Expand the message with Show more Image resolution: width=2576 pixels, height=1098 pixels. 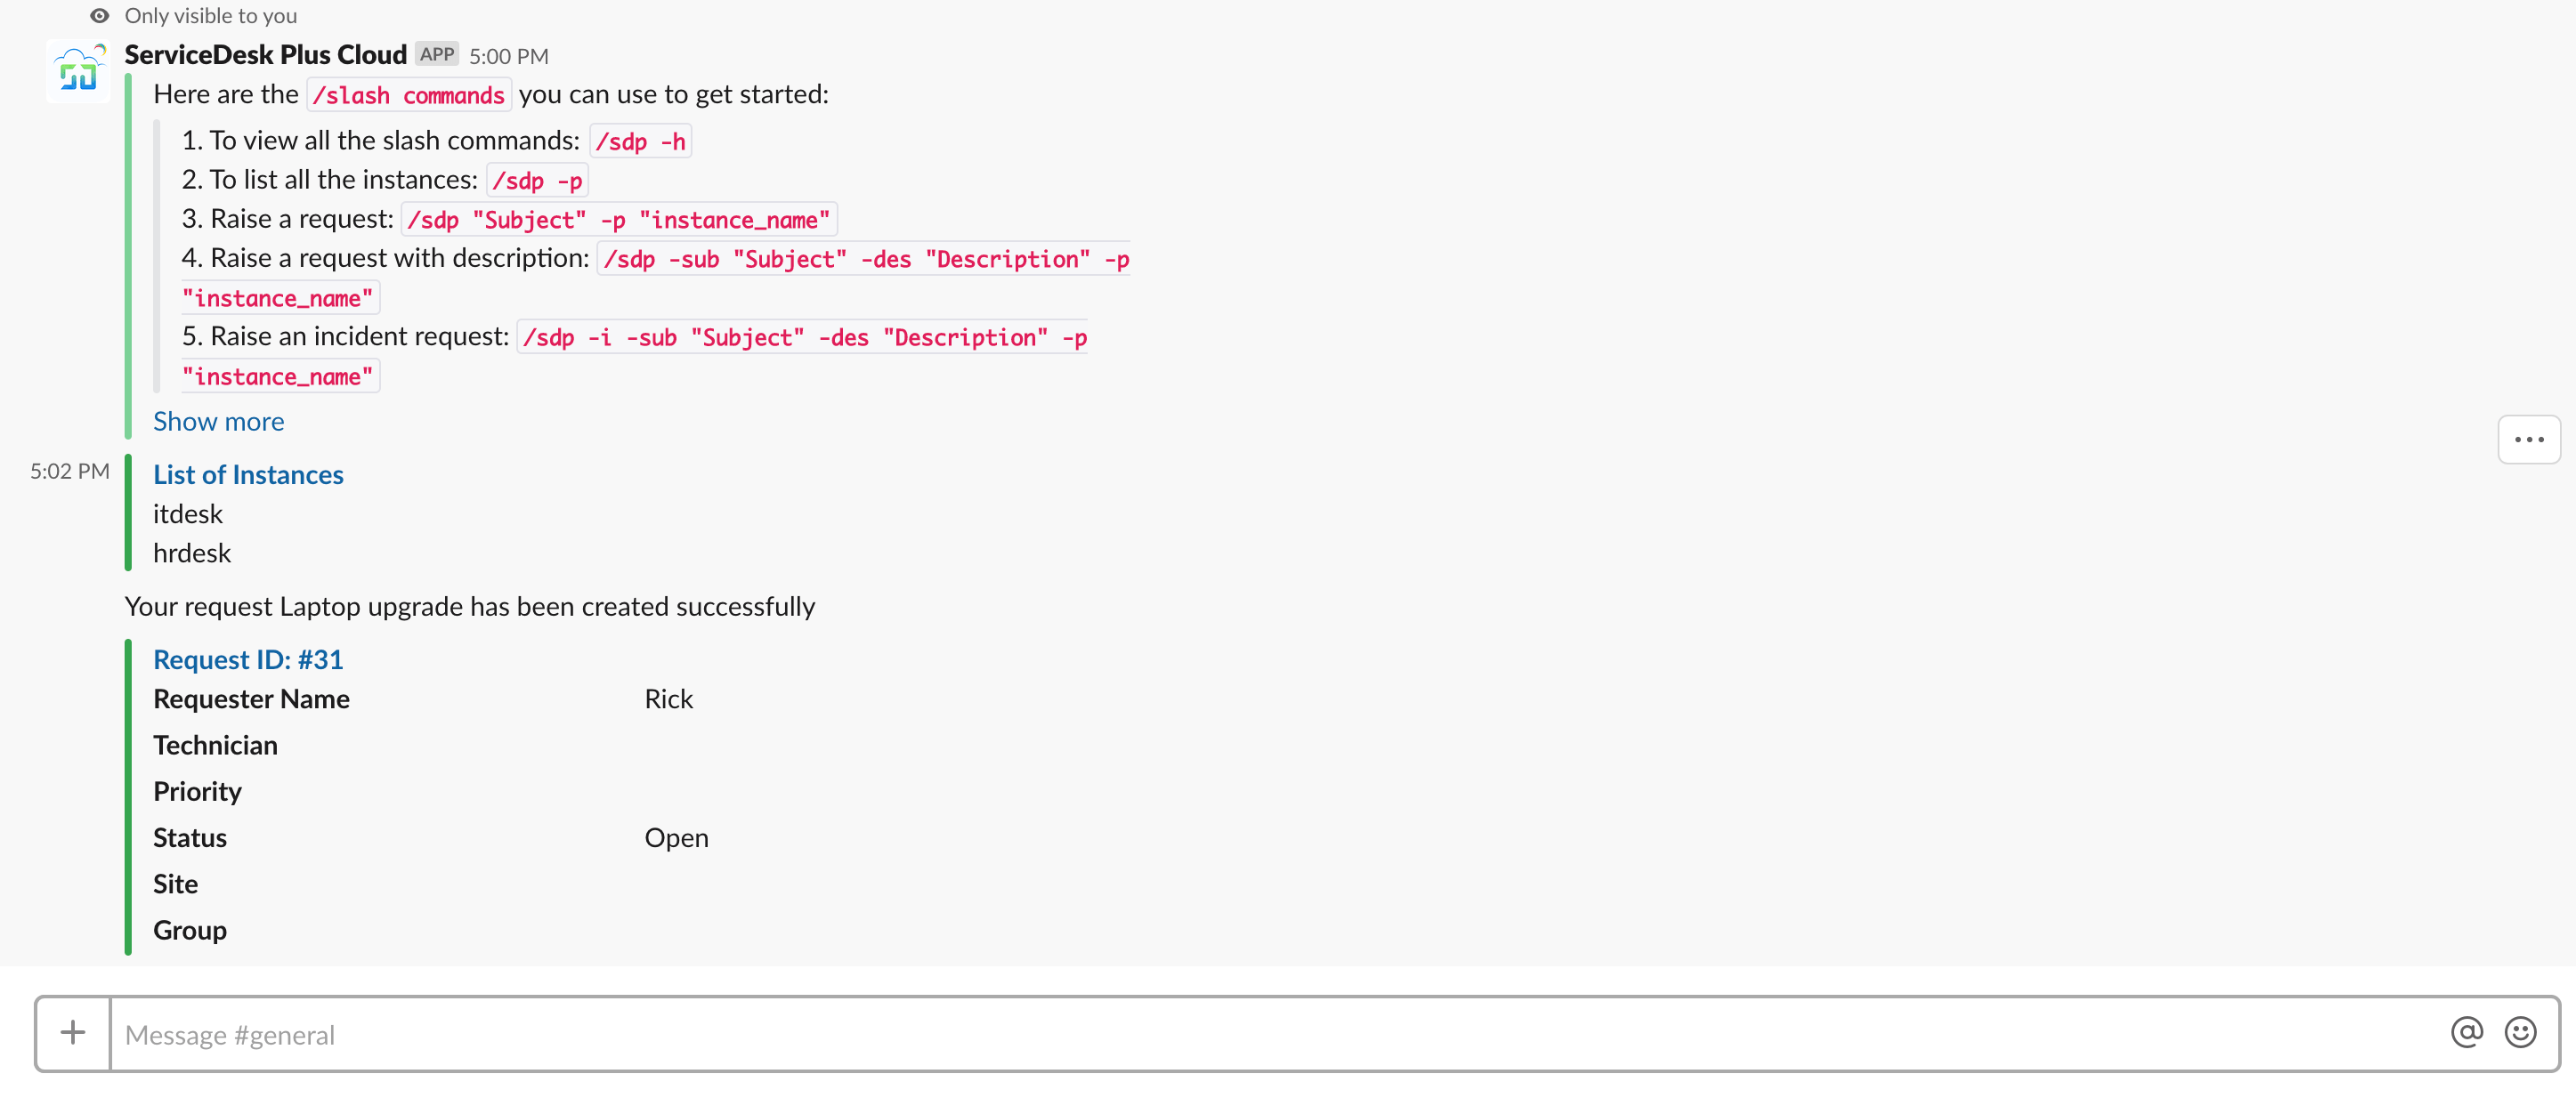point(218,422)
